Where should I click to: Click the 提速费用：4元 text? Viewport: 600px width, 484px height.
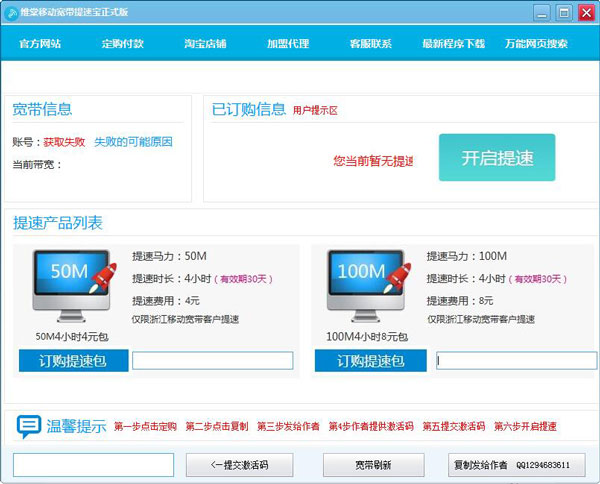coord(166,301)
